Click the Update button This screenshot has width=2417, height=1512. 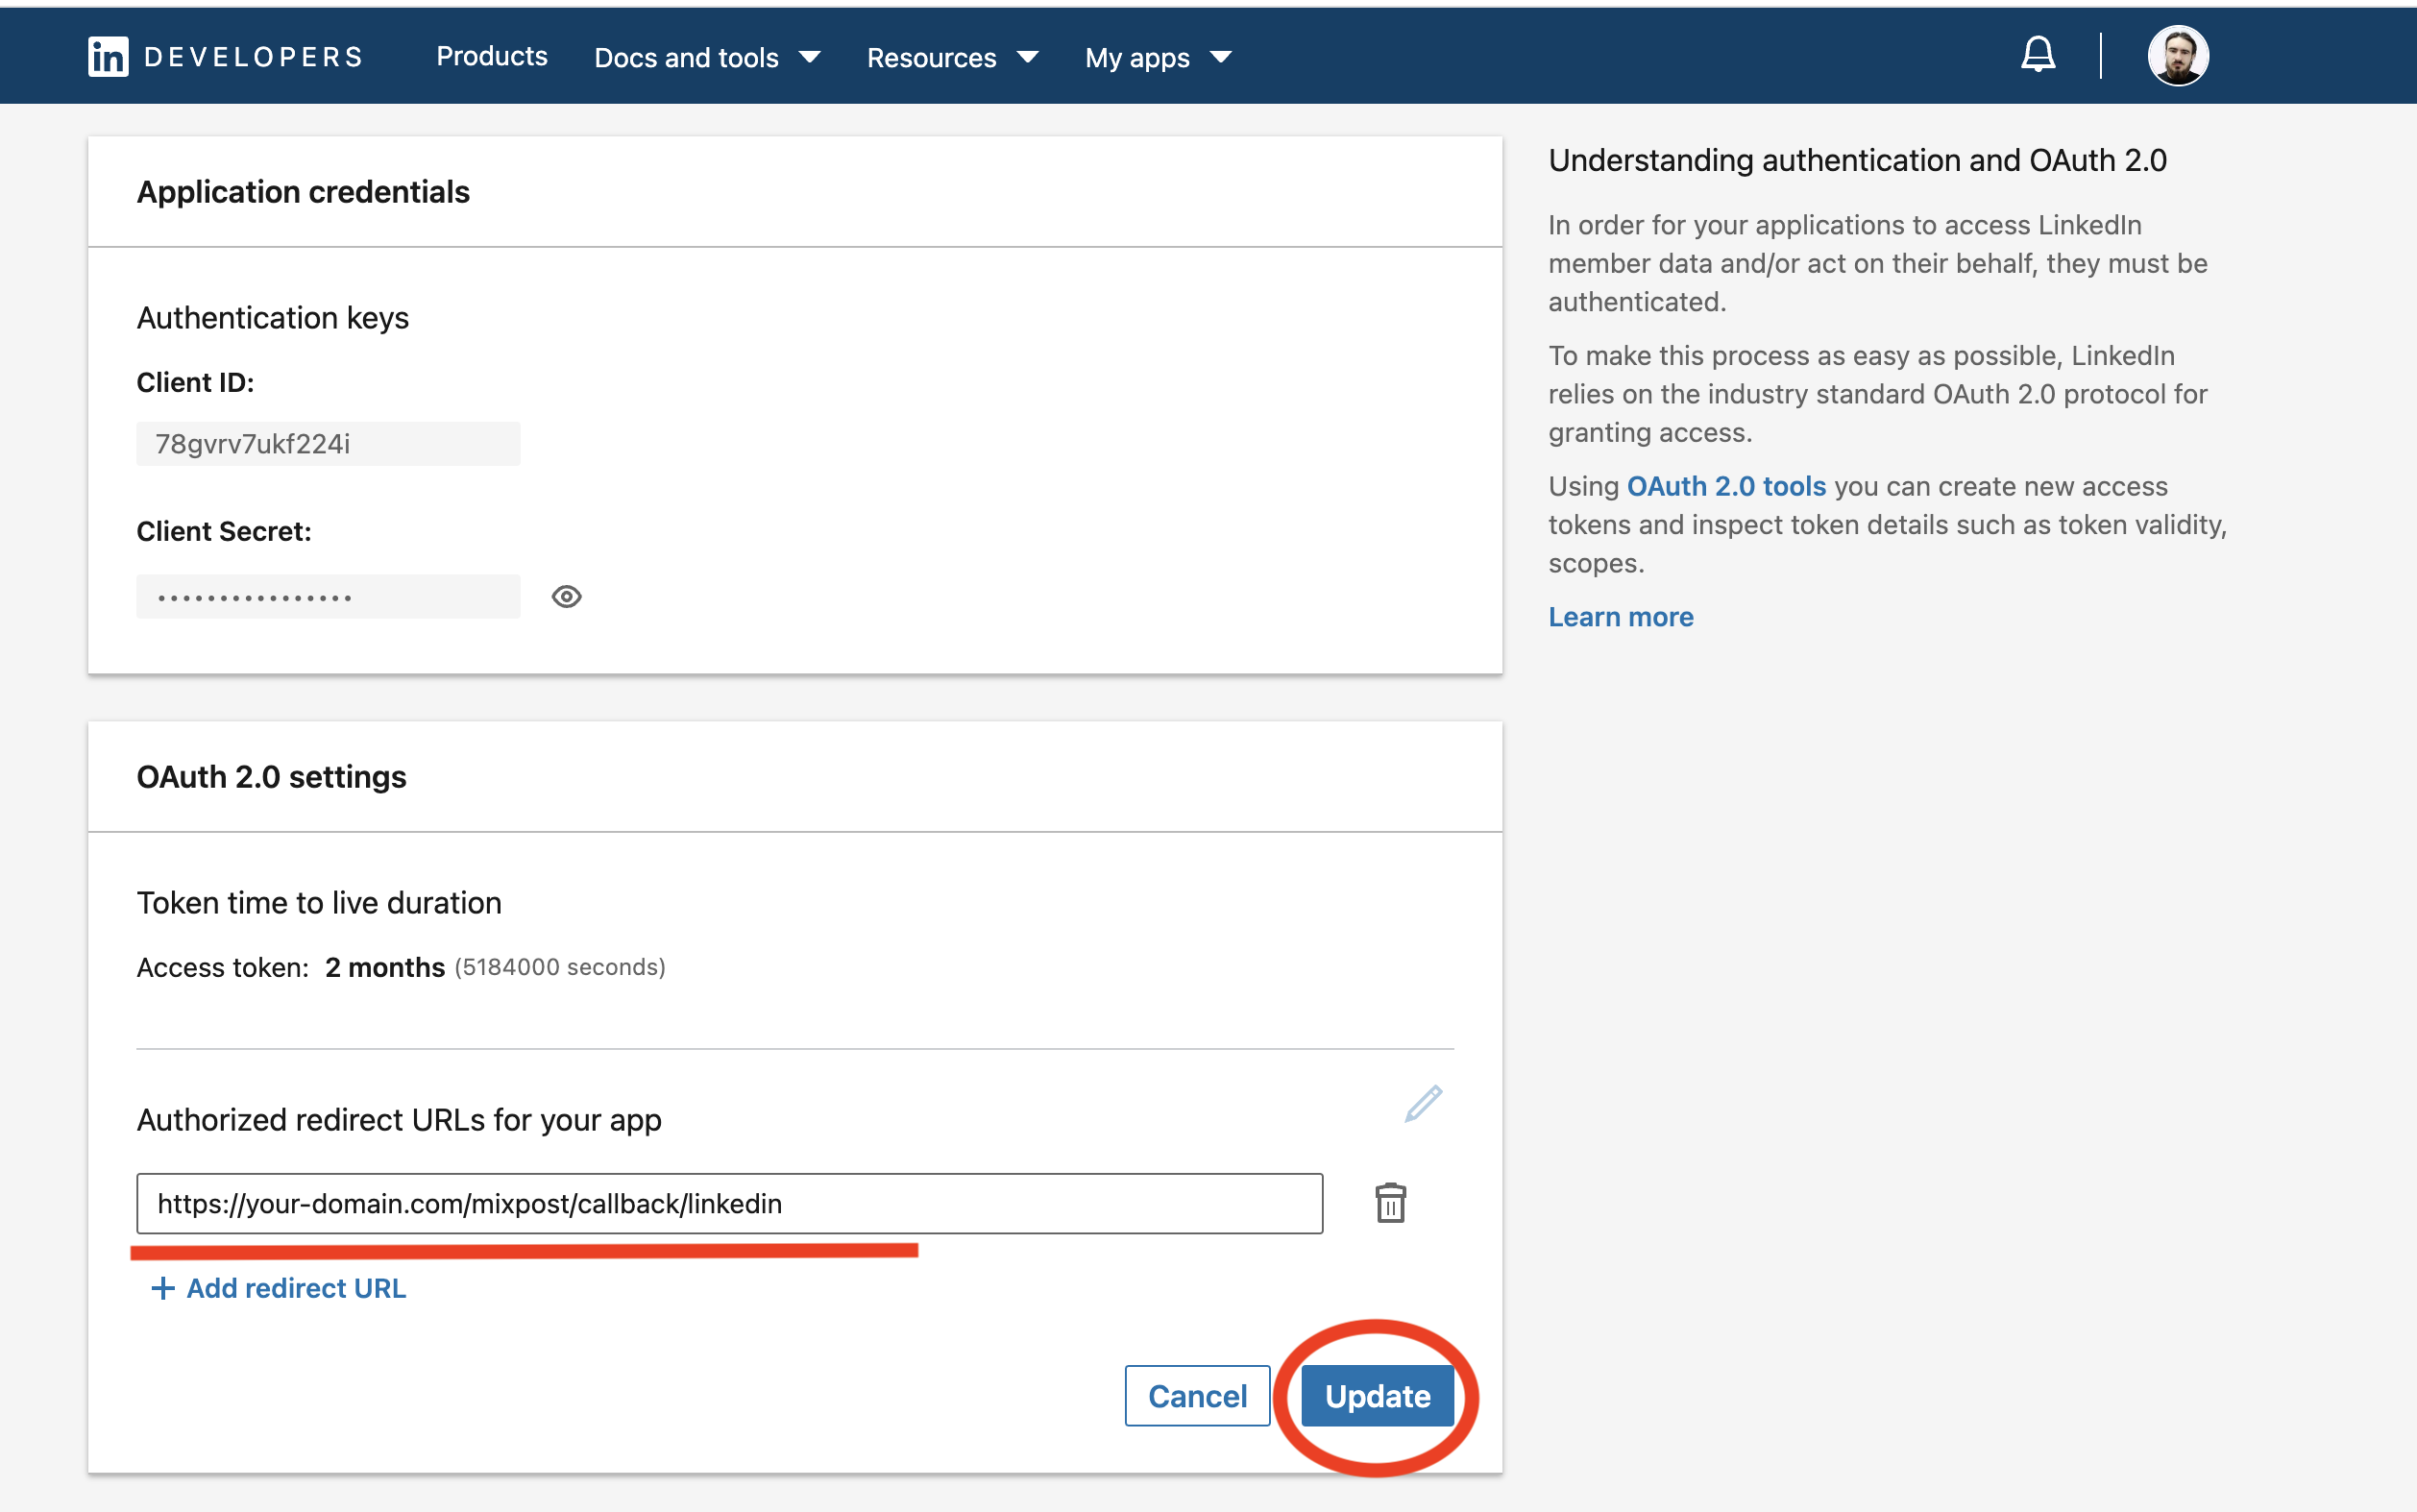(1377, 1396)
